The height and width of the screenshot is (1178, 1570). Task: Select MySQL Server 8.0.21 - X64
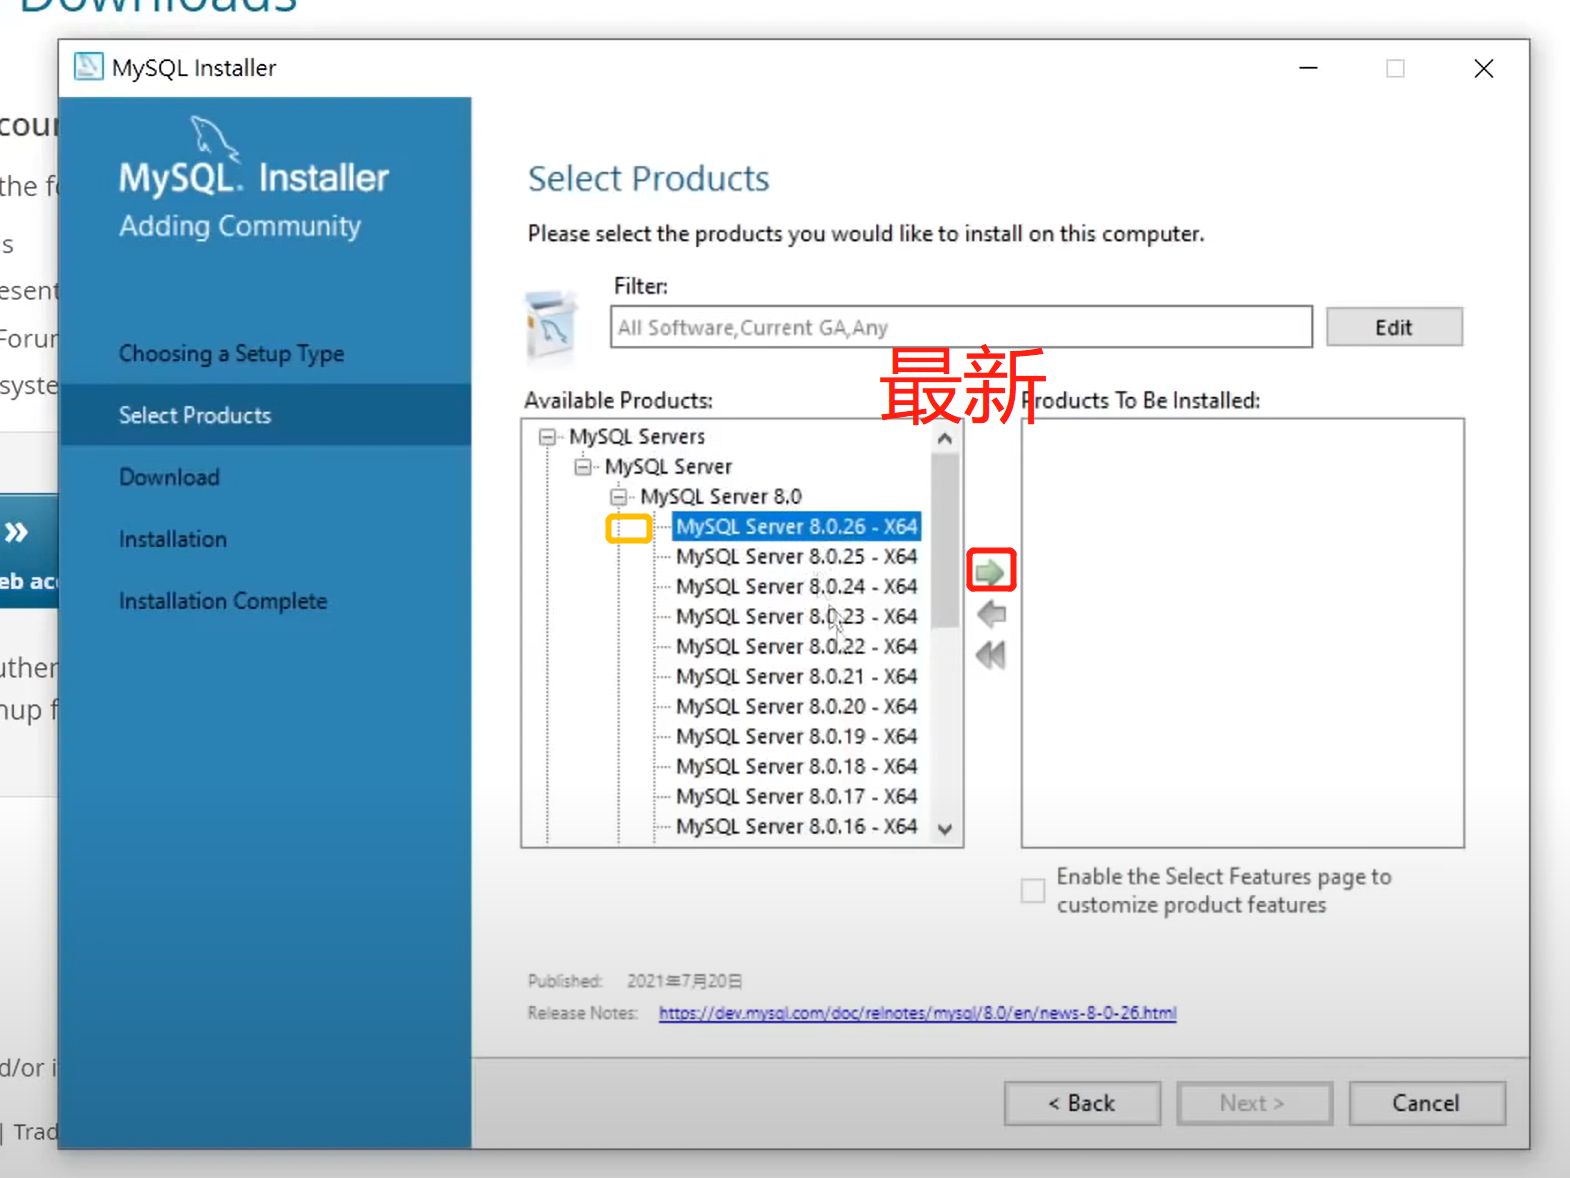coord(796,676)
